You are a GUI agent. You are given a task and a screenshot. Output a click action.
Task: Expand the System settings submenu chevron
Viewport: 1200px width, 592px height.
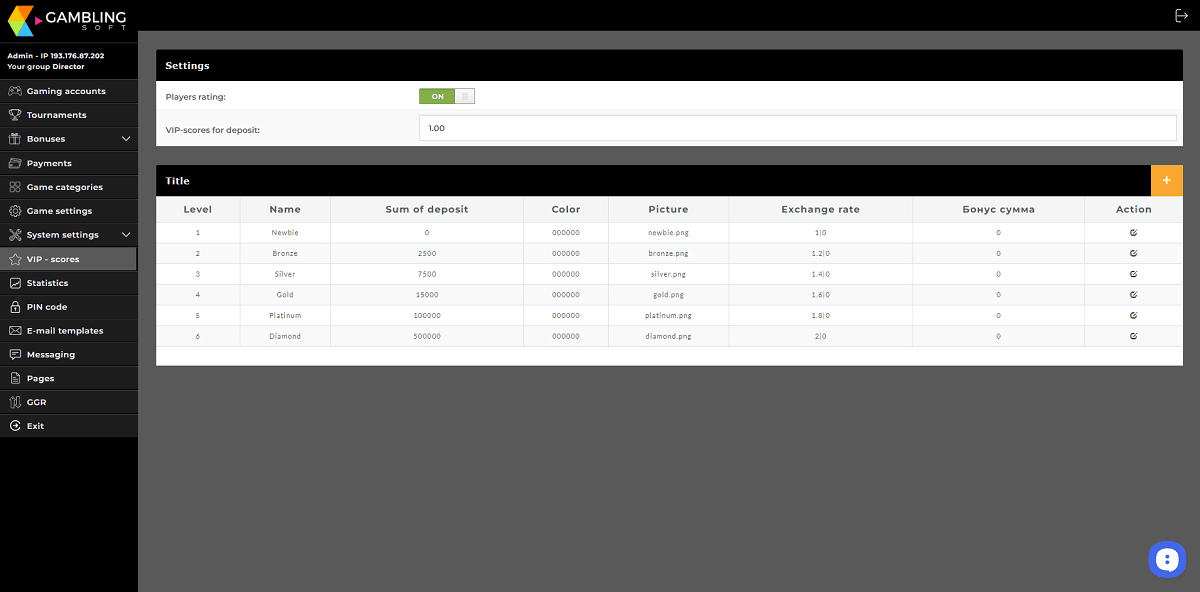126,235
